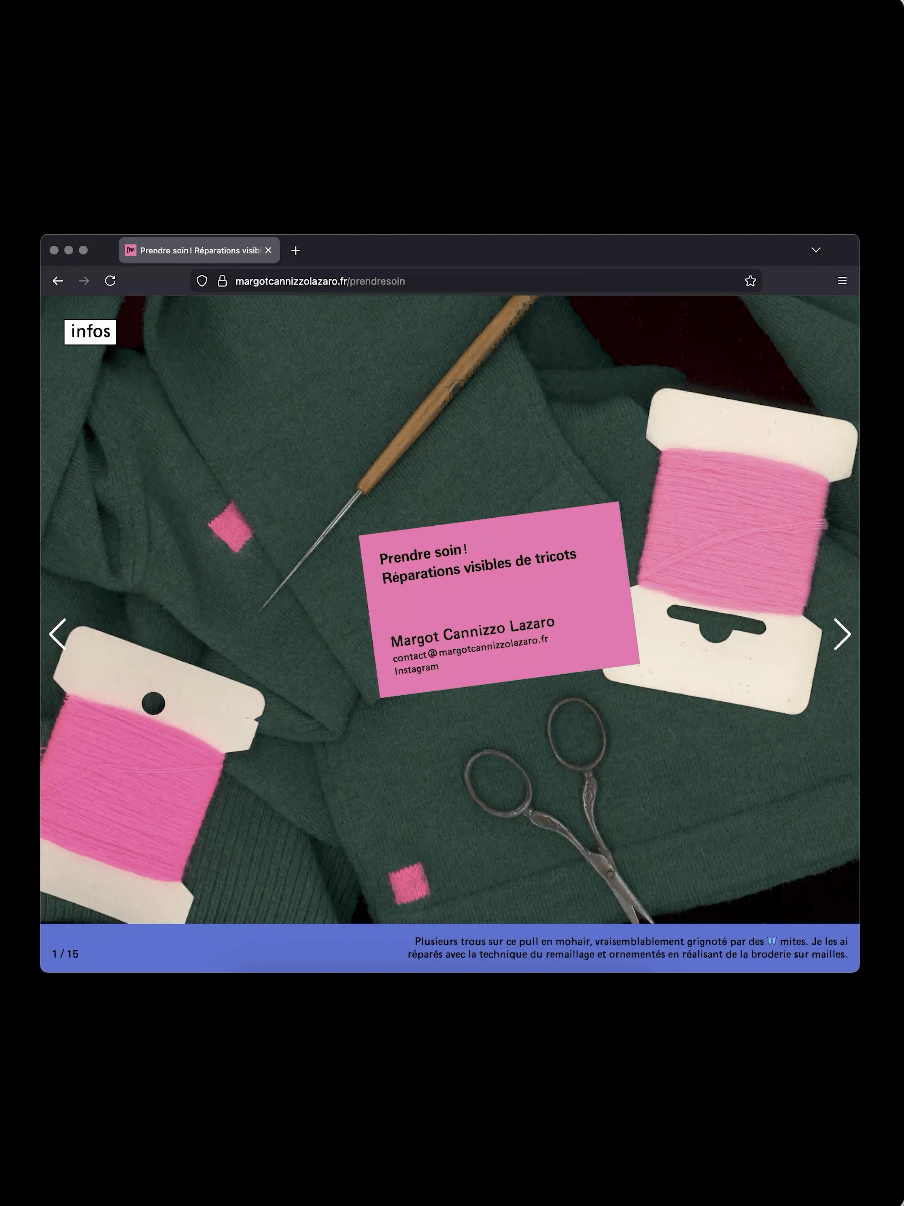
Task: Show the previous slide with left chevron
Action: 58,634
